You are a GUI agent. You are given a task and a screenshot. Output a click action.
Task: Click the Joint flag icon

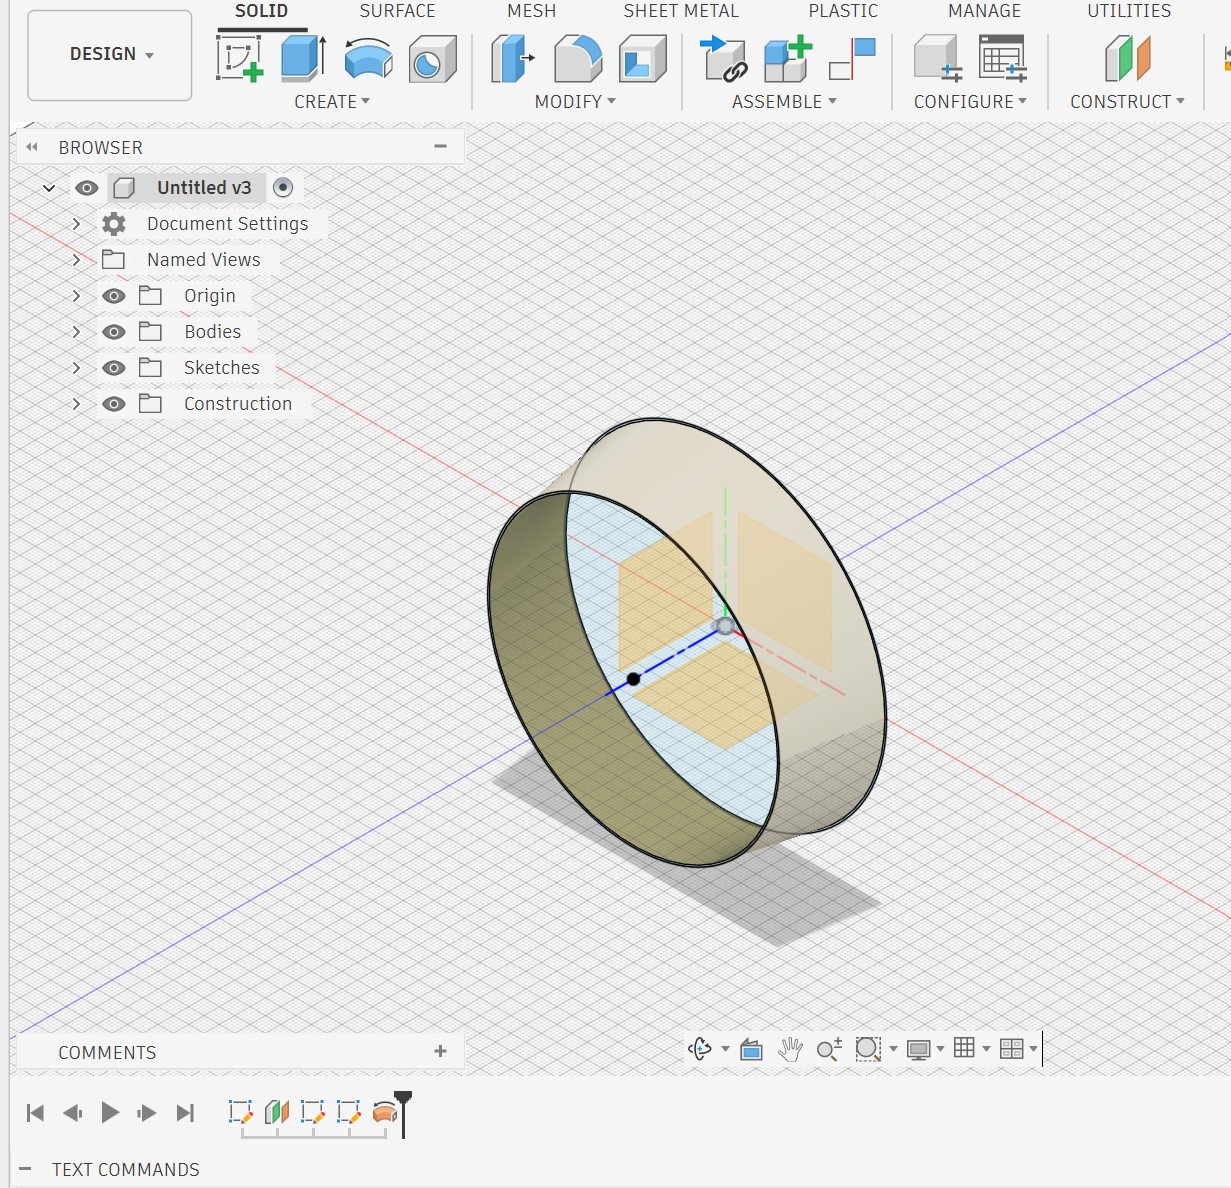[852, 58]
